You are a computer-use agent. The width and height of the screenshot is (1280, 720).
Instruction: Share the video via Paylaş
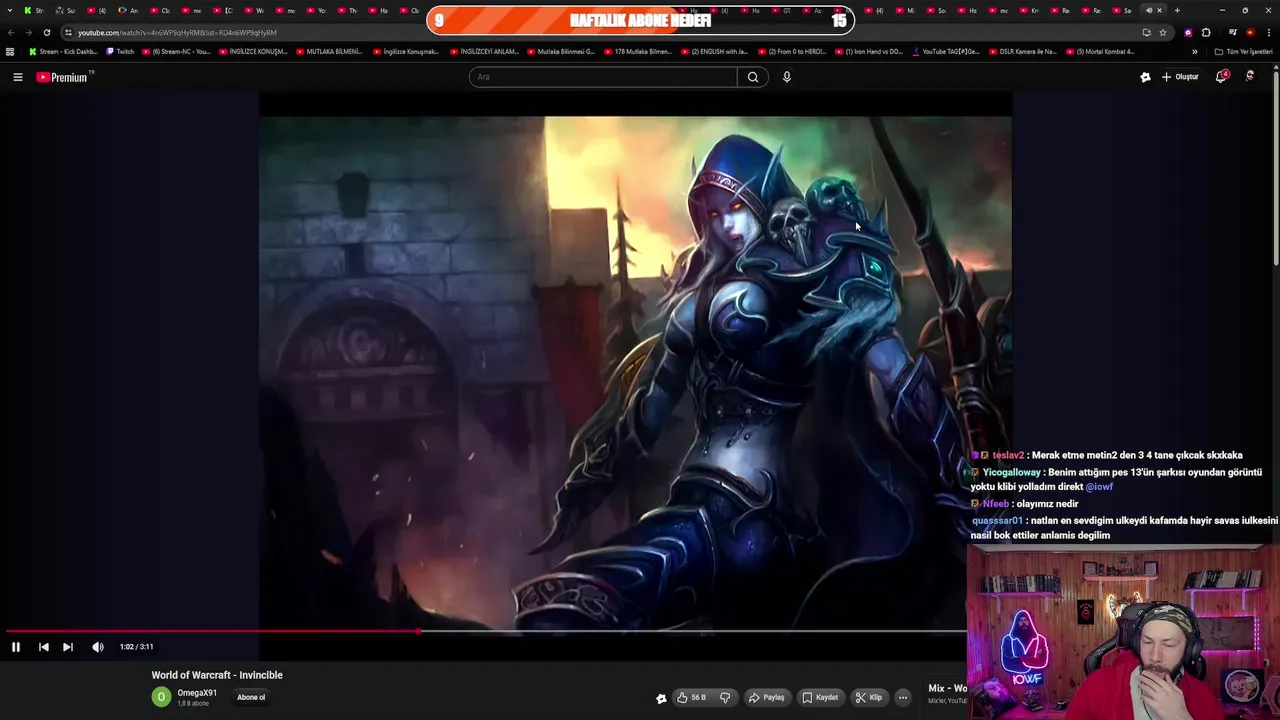pyautogui.click(x=767, y=697)
